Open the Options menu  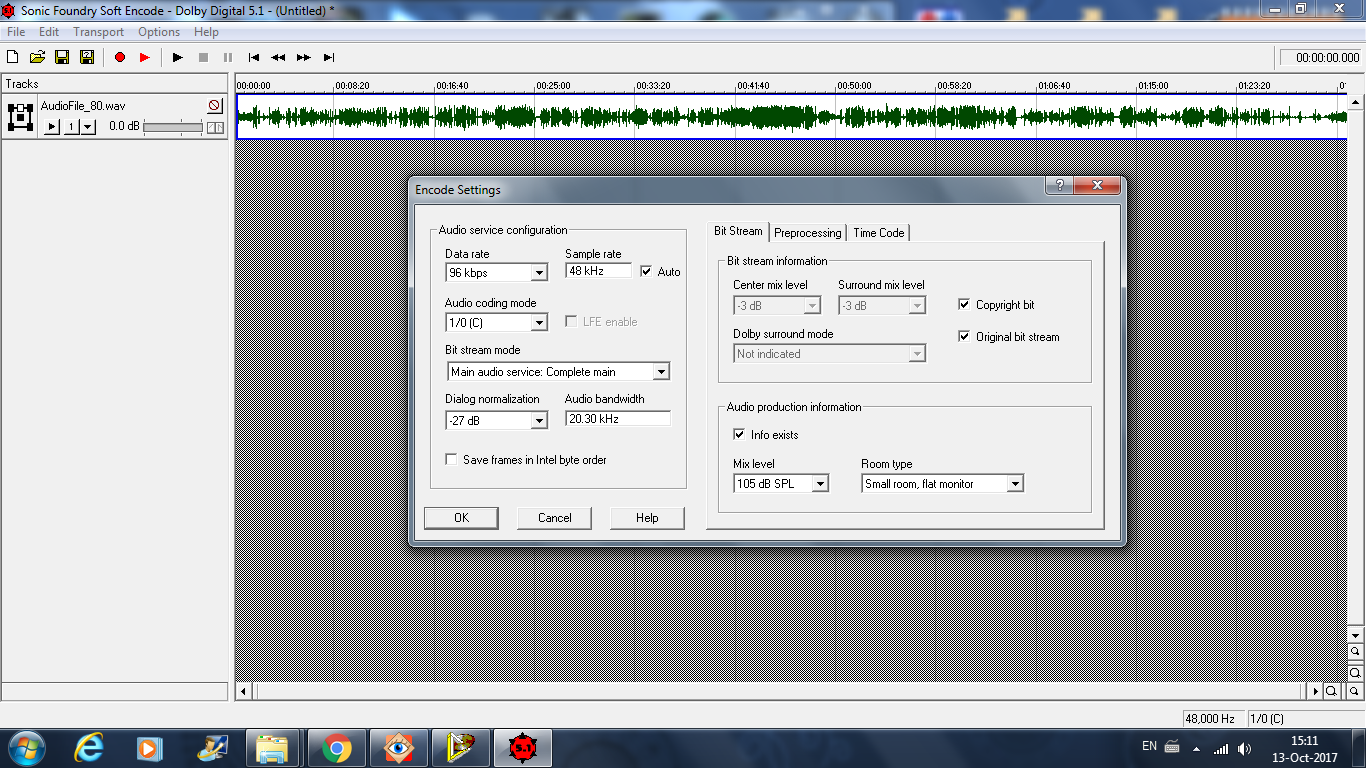coord(159,32)
